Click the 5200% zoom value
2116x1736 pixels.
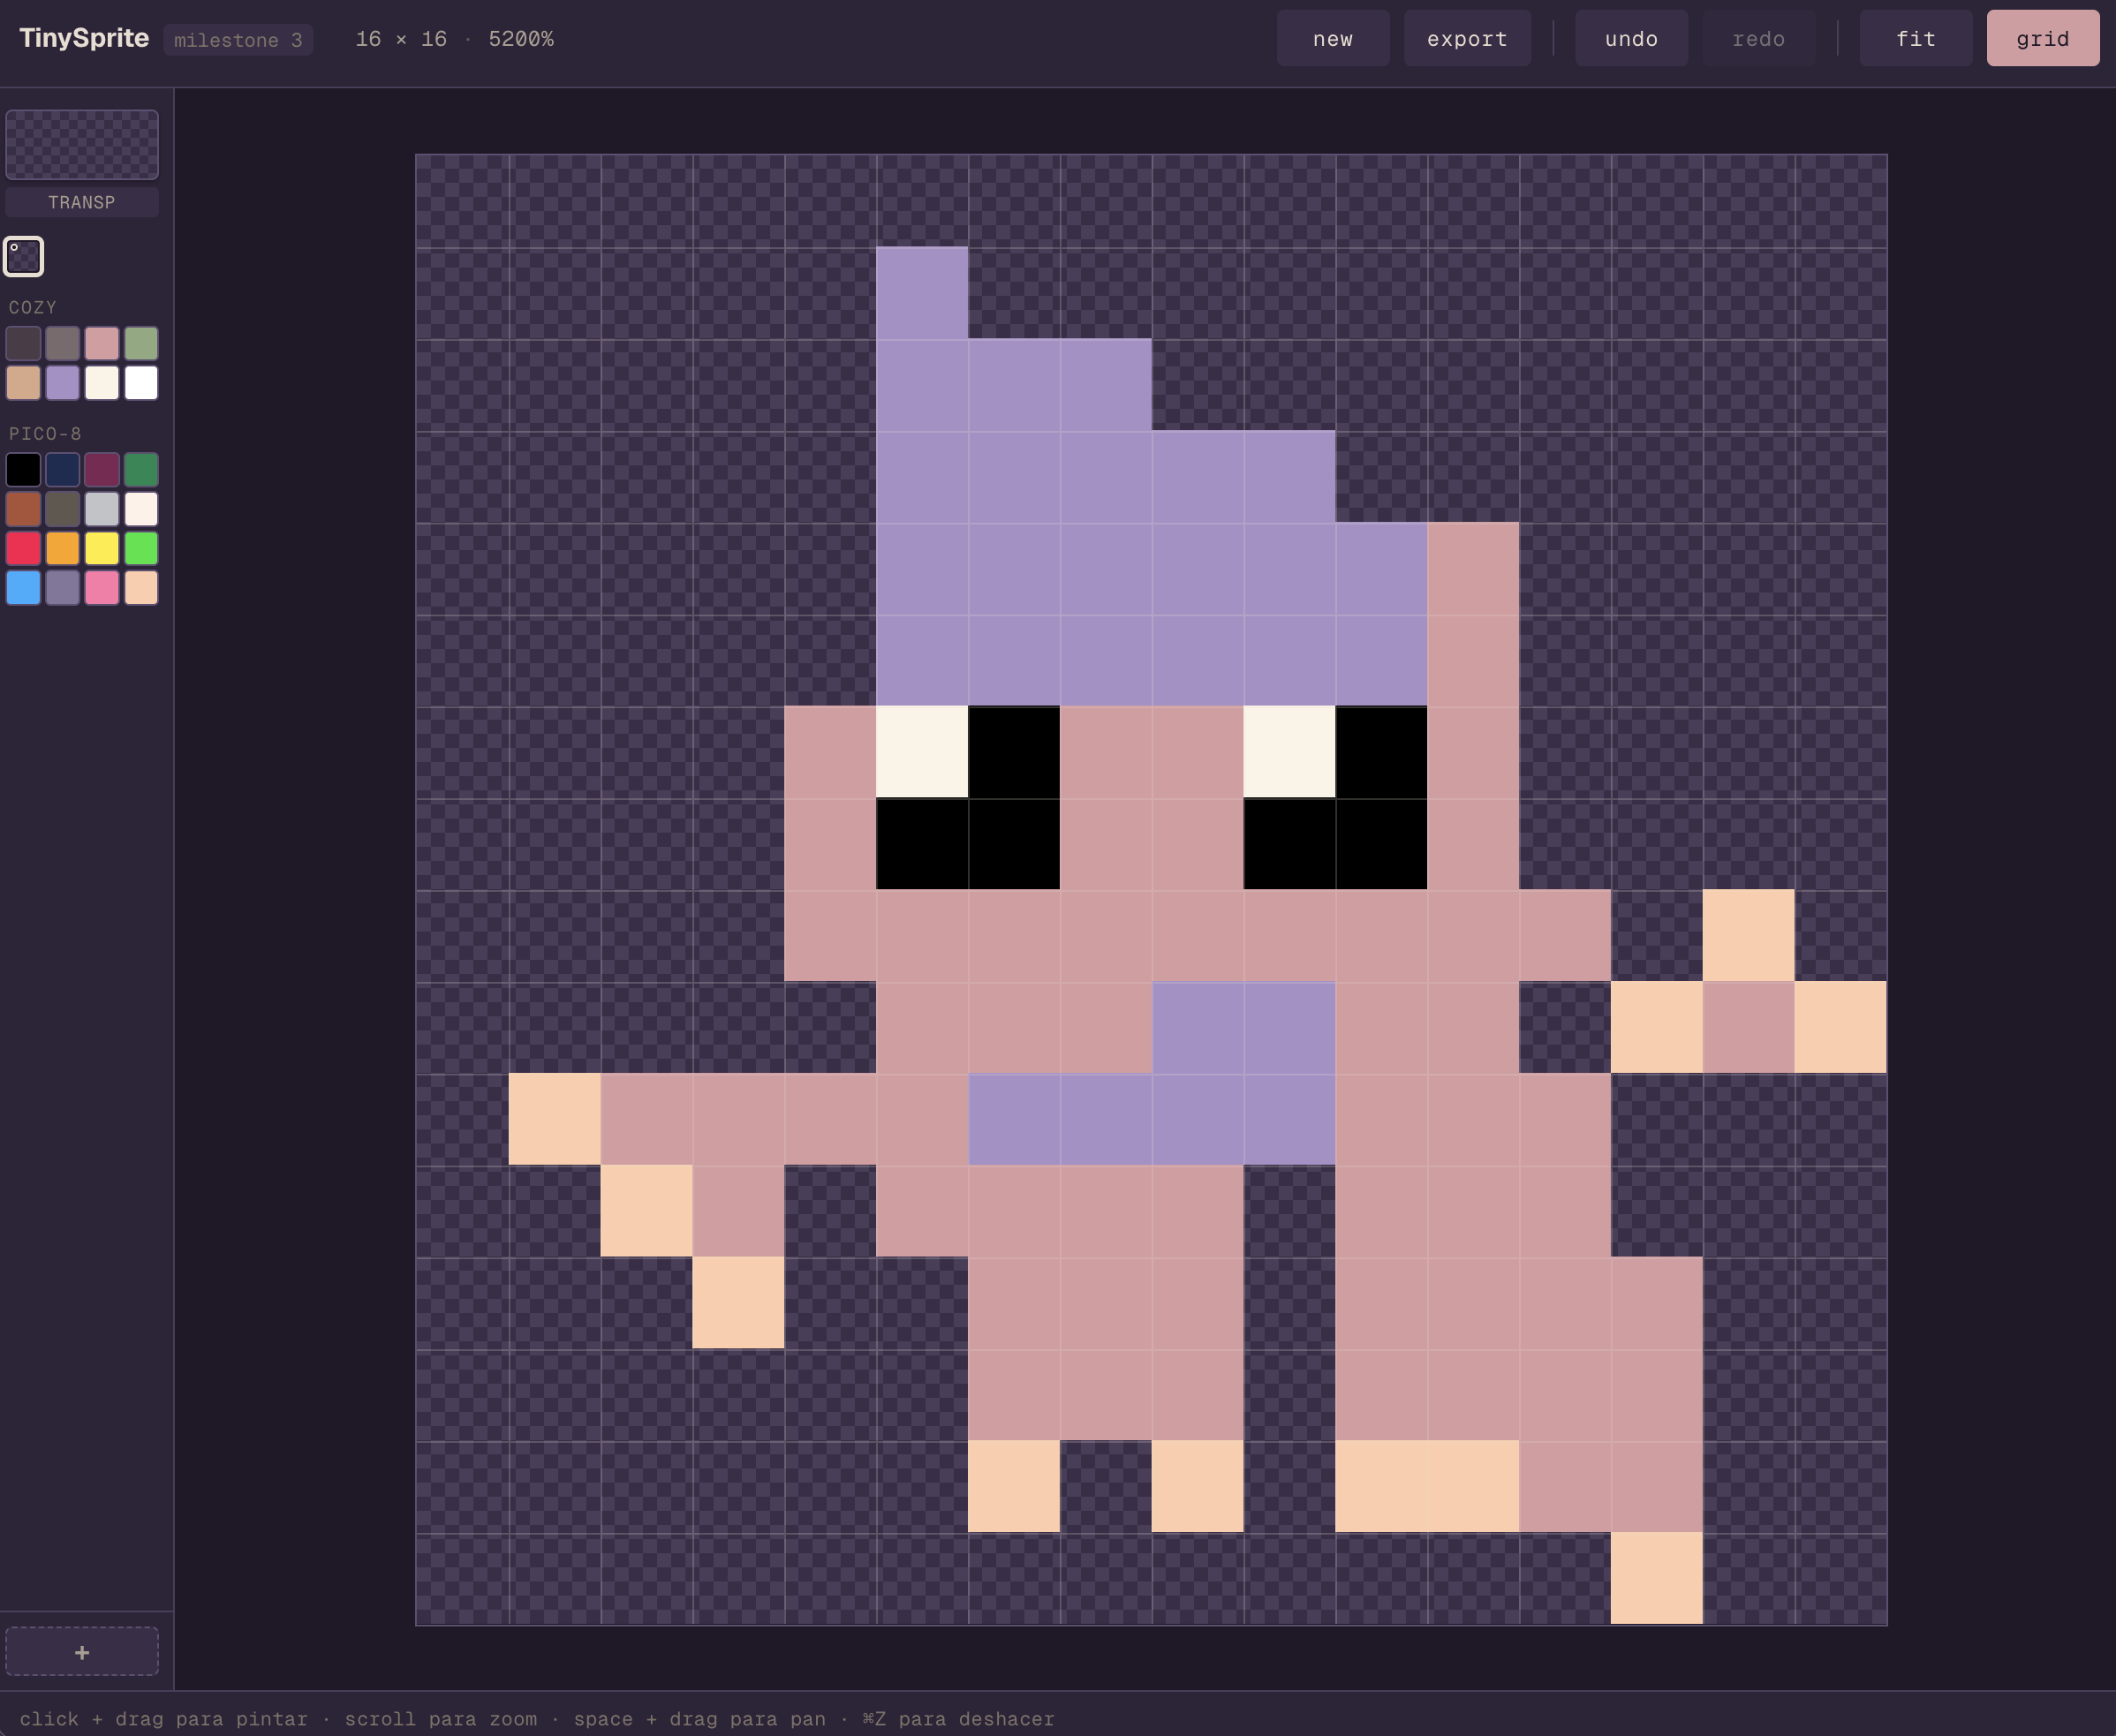click(x=521, y=39)
